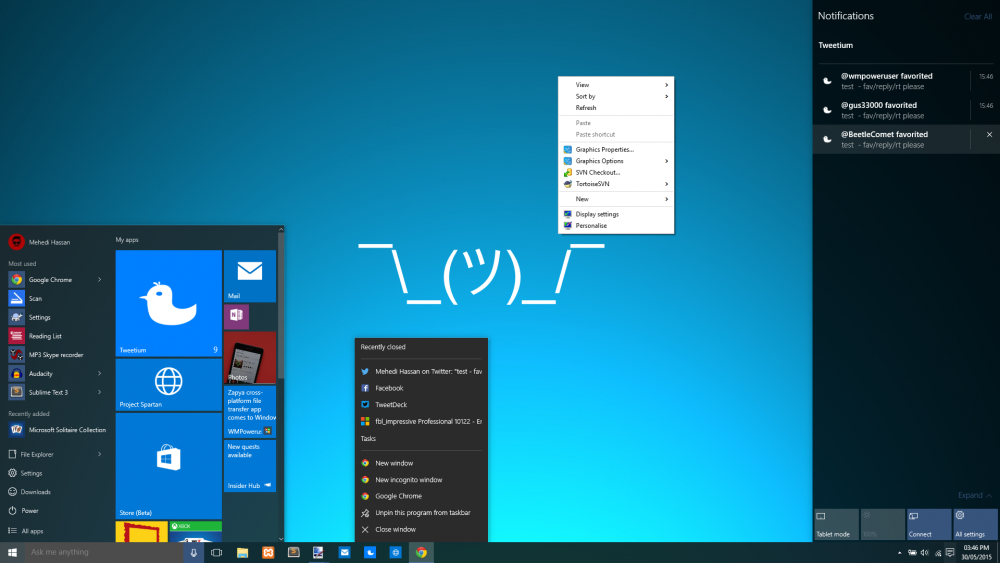Viewport: 1000px width, 563px height.
Task: Click the Cortana microphone icon
Action: [x=194, y=553]
